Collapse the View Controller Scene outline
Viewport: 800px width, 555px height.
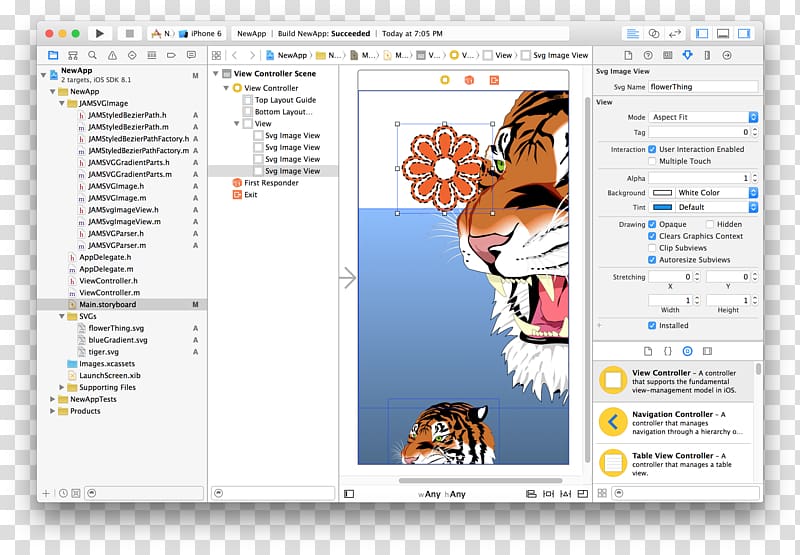coord(216,73)
